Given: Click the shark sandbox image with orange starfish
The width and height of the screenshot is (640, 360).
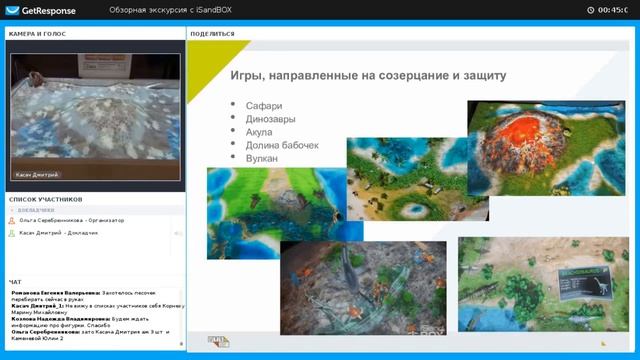Looking at the screenshot, I should tap(363, 288).
